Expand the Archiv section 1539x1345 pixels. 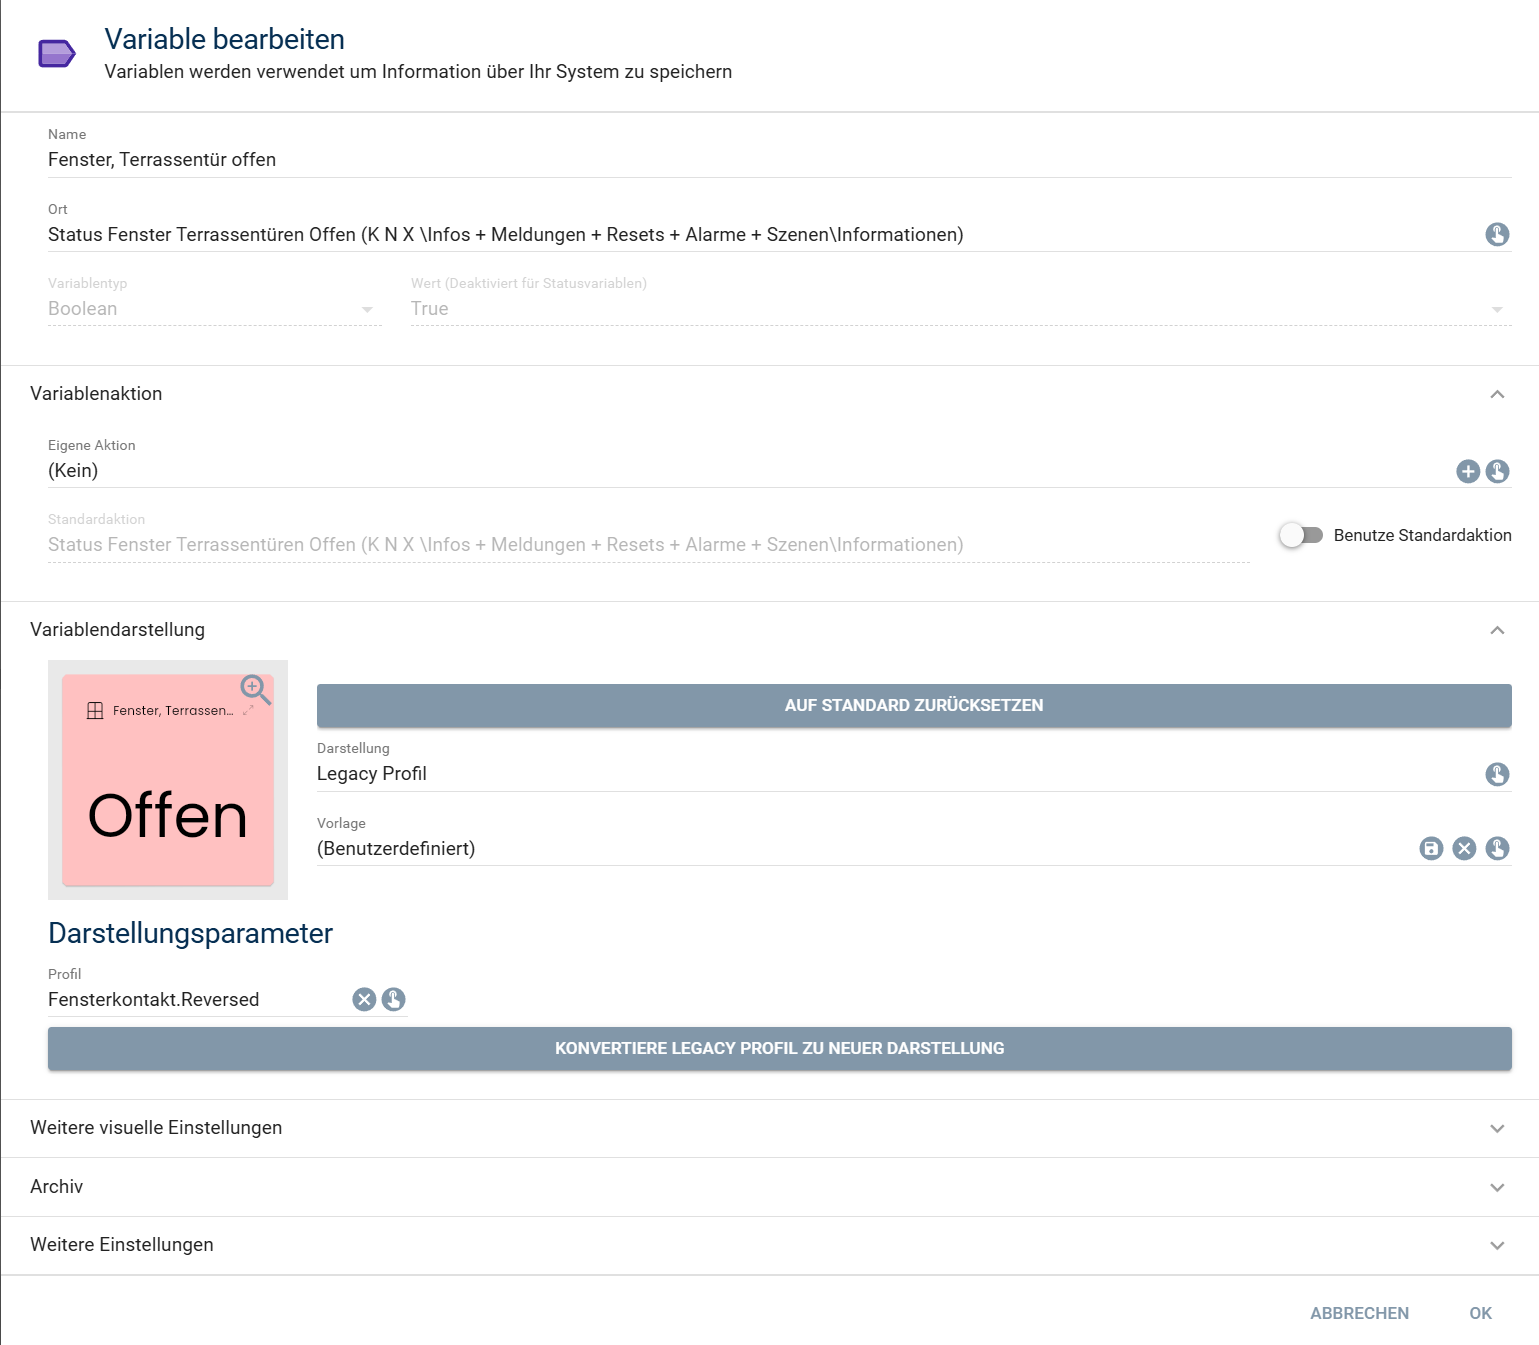click(x=1497, y=1187)
